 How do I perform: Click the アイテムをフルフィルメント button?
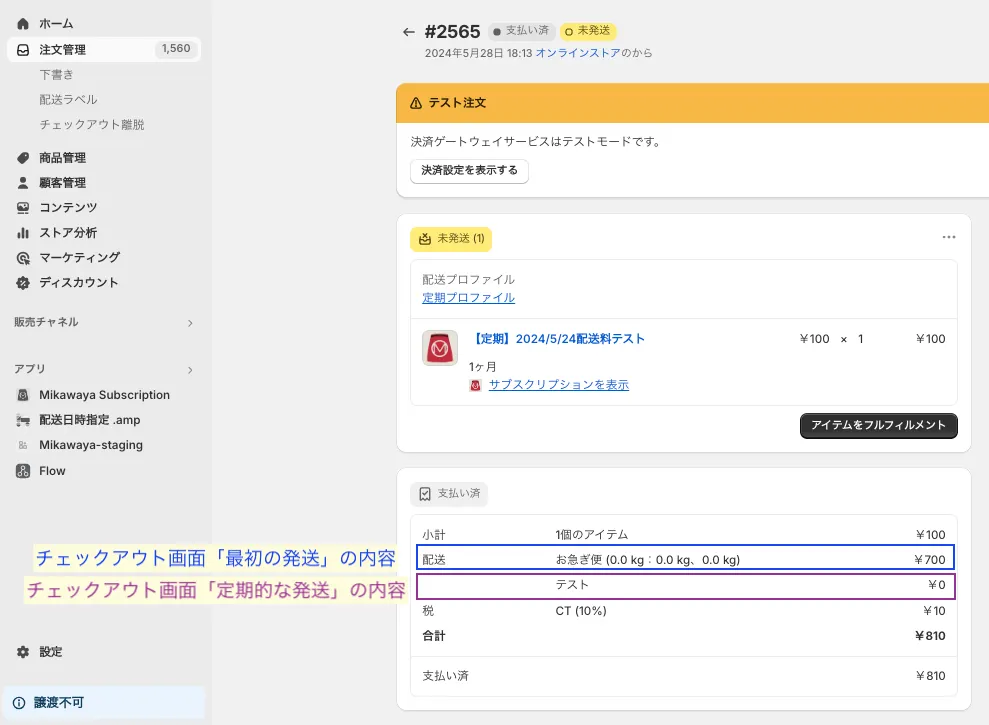(x=879, y=426)
